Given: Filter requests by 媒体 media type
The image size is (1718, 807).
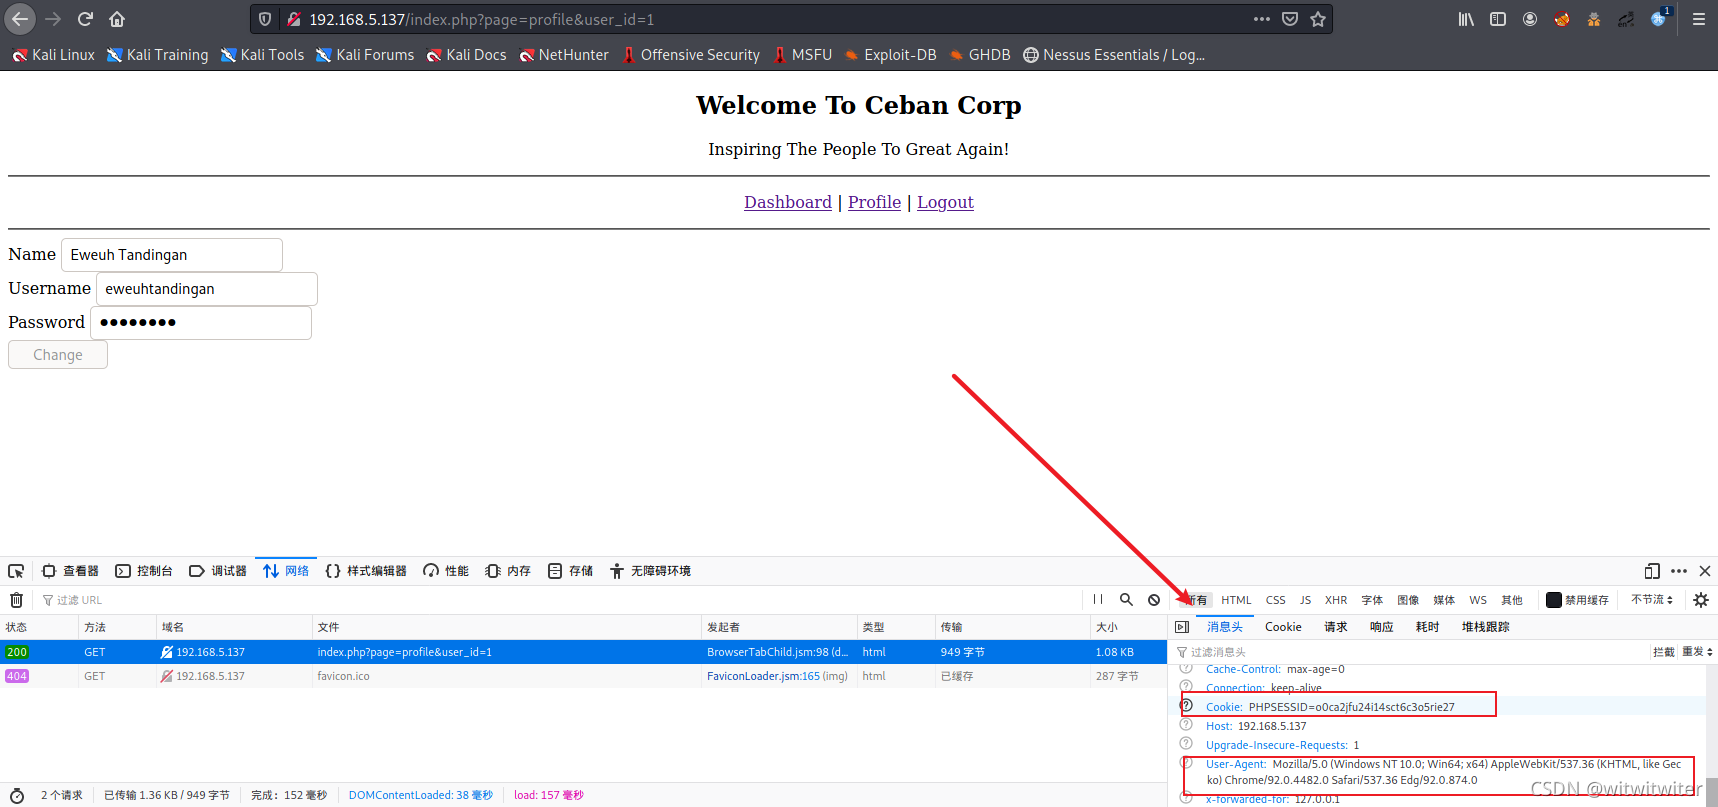Looking at the screenshot, I should [x=1444, y=600].
